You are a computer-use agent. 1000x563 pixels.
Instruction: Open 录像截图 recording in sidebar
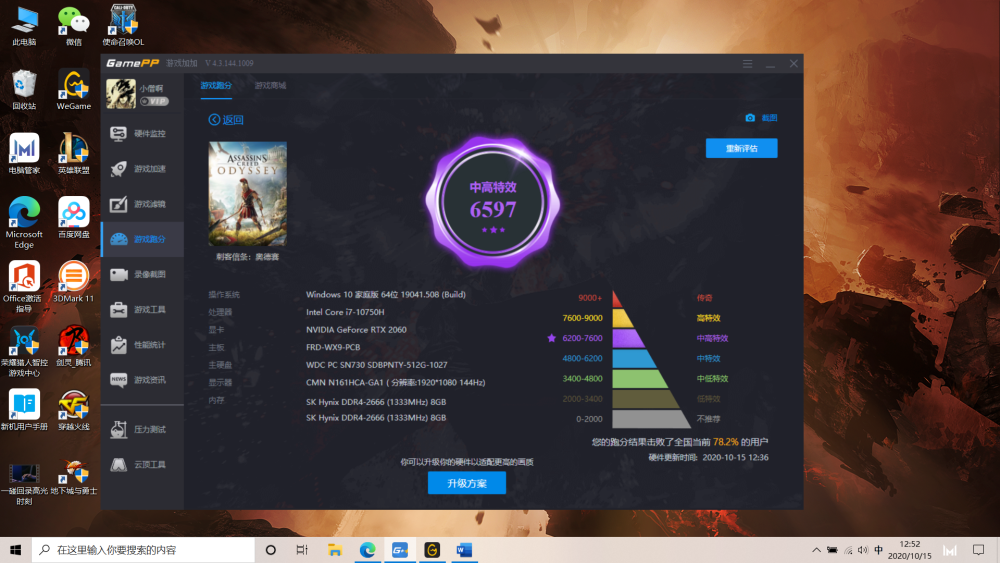click(142, 274)
